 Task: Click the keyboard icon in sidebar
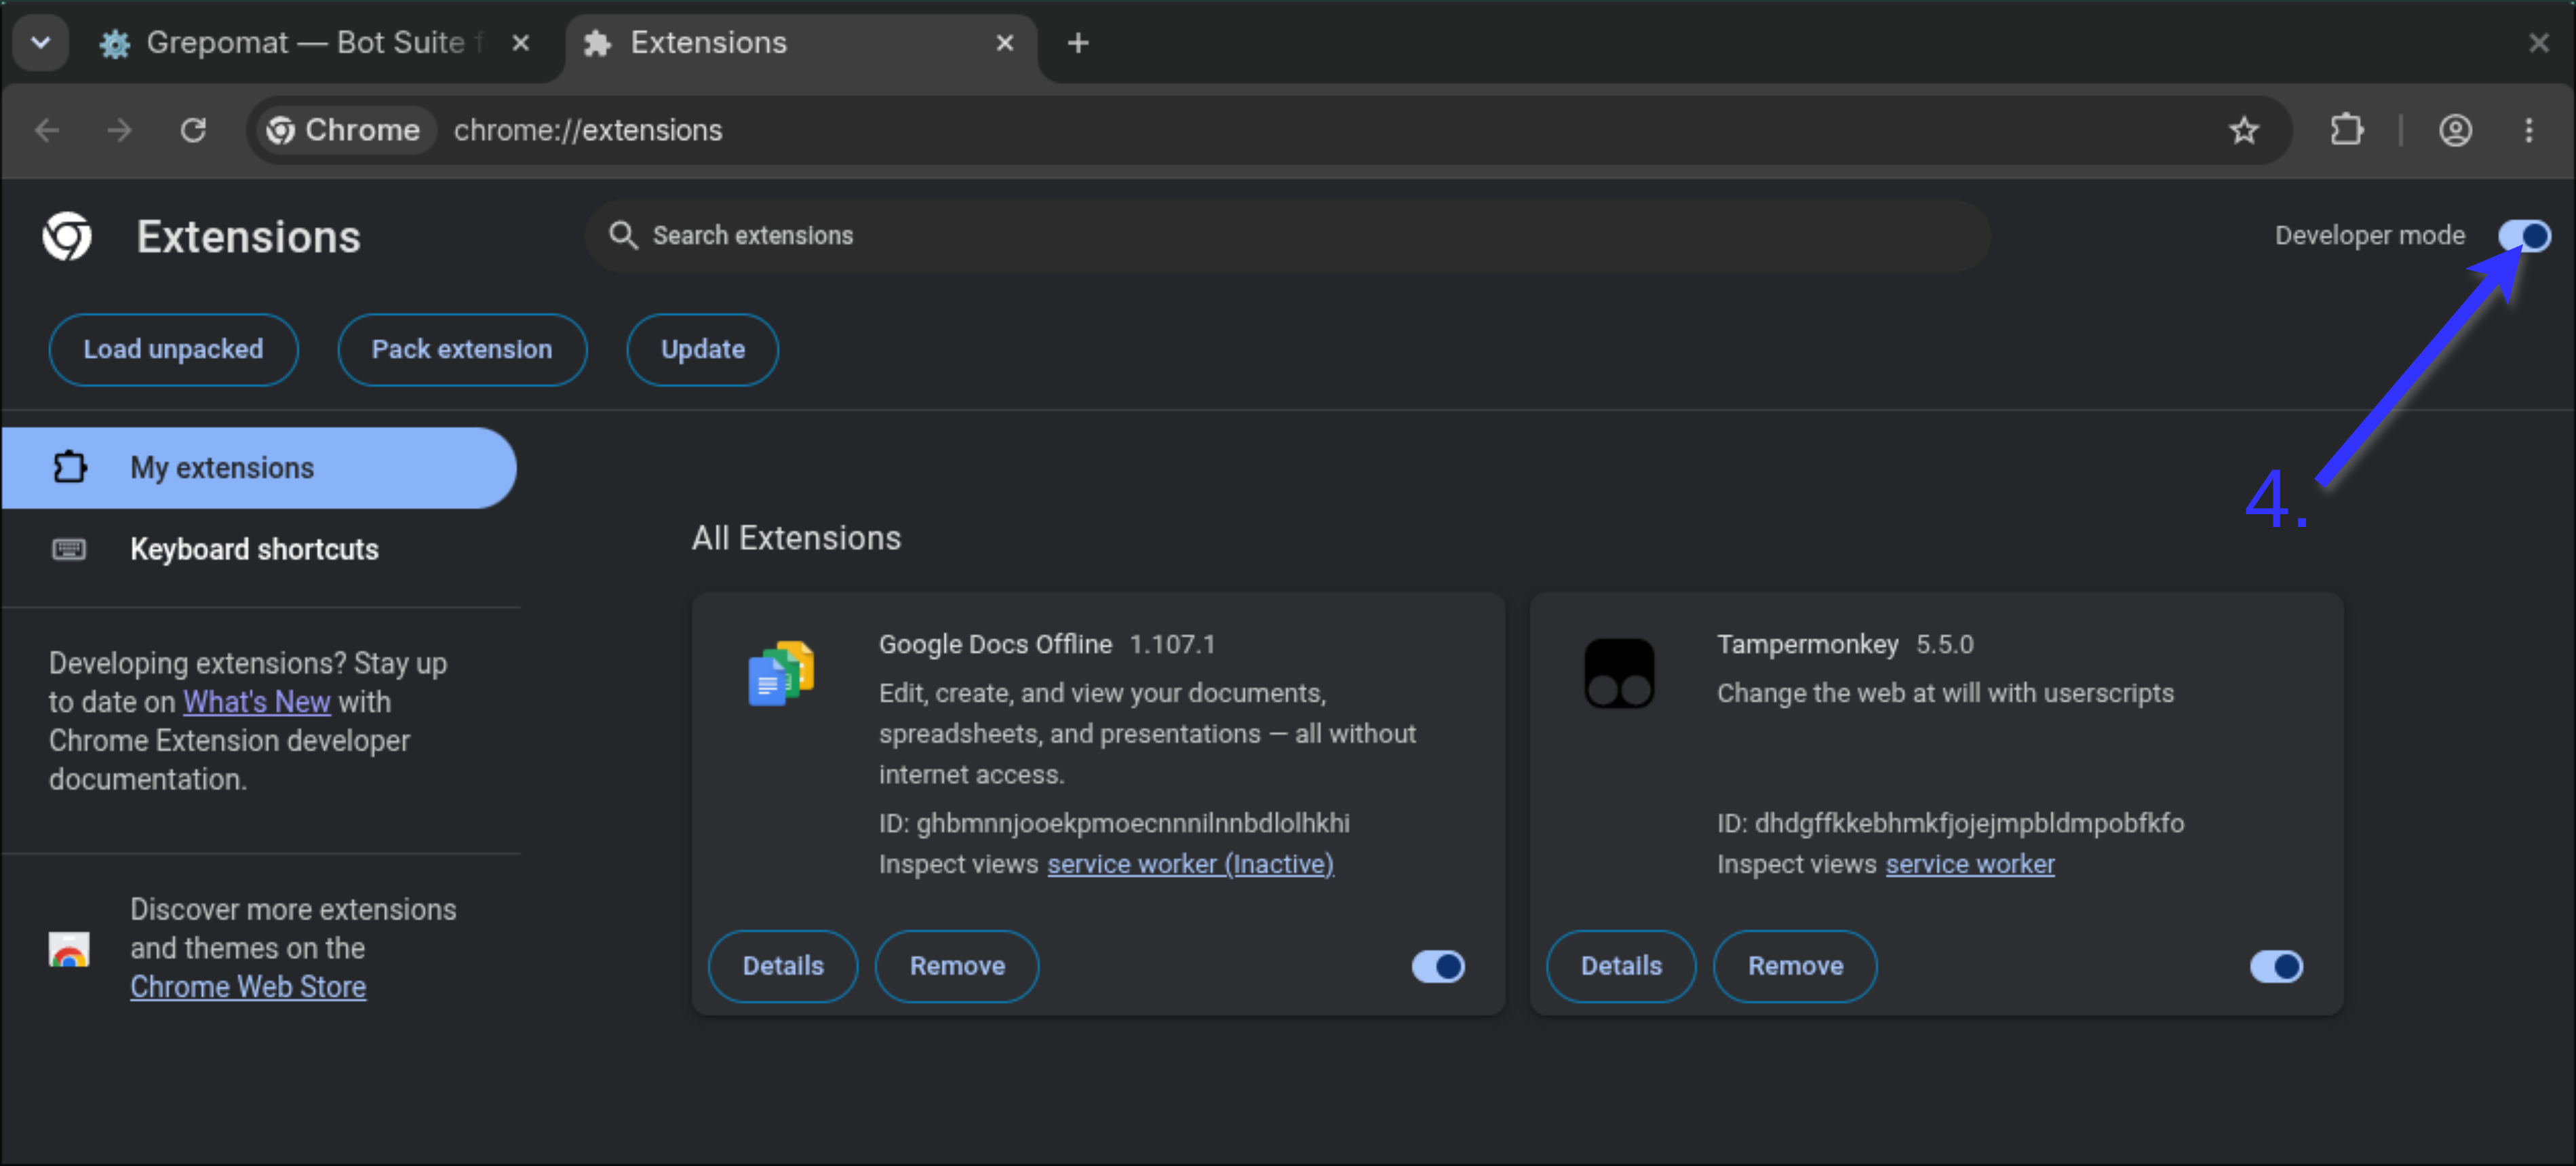(69, 549)
